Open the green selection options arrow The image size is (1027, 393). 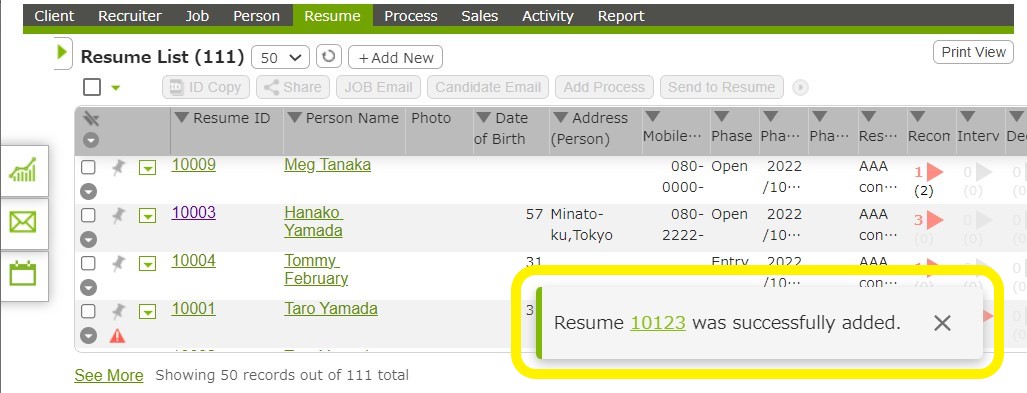pos(116,88)
